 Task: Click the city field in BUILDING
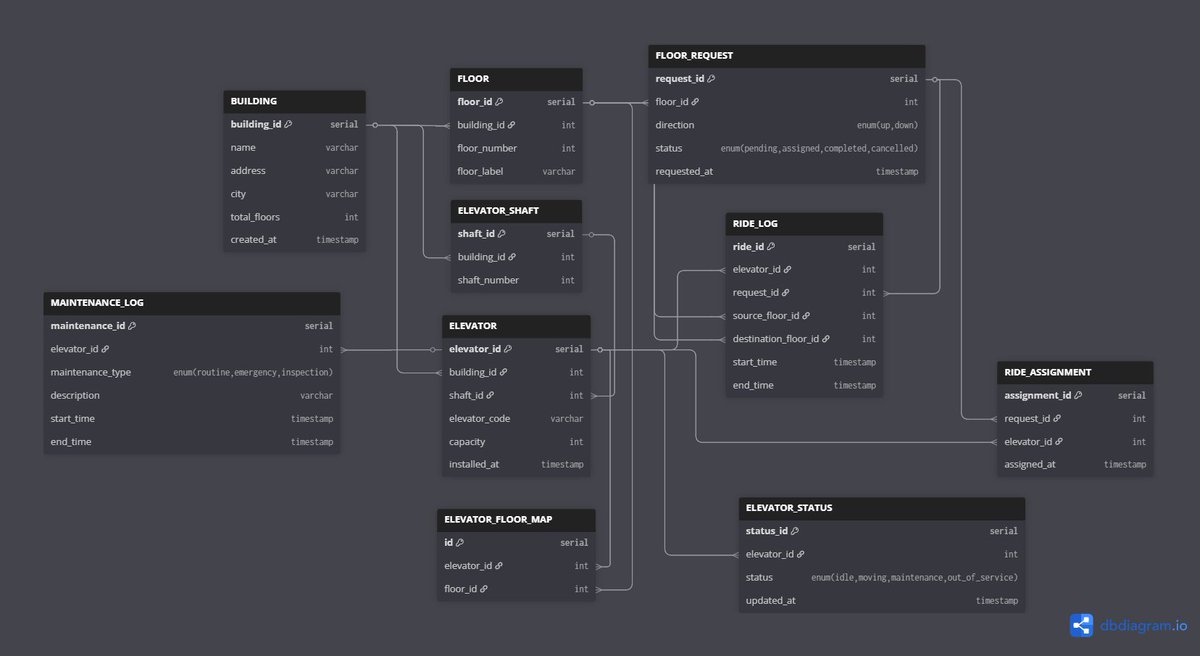click(x=294, y=194)
